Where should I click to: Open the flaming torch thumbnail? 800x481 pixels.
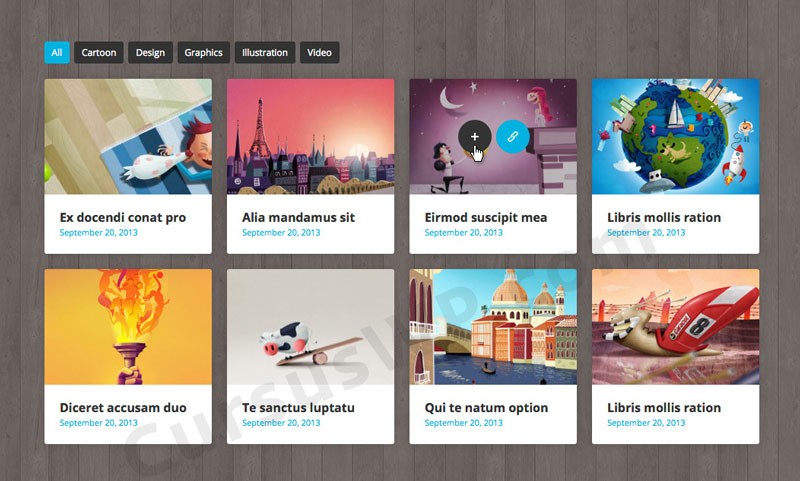(x=128, y=326)
